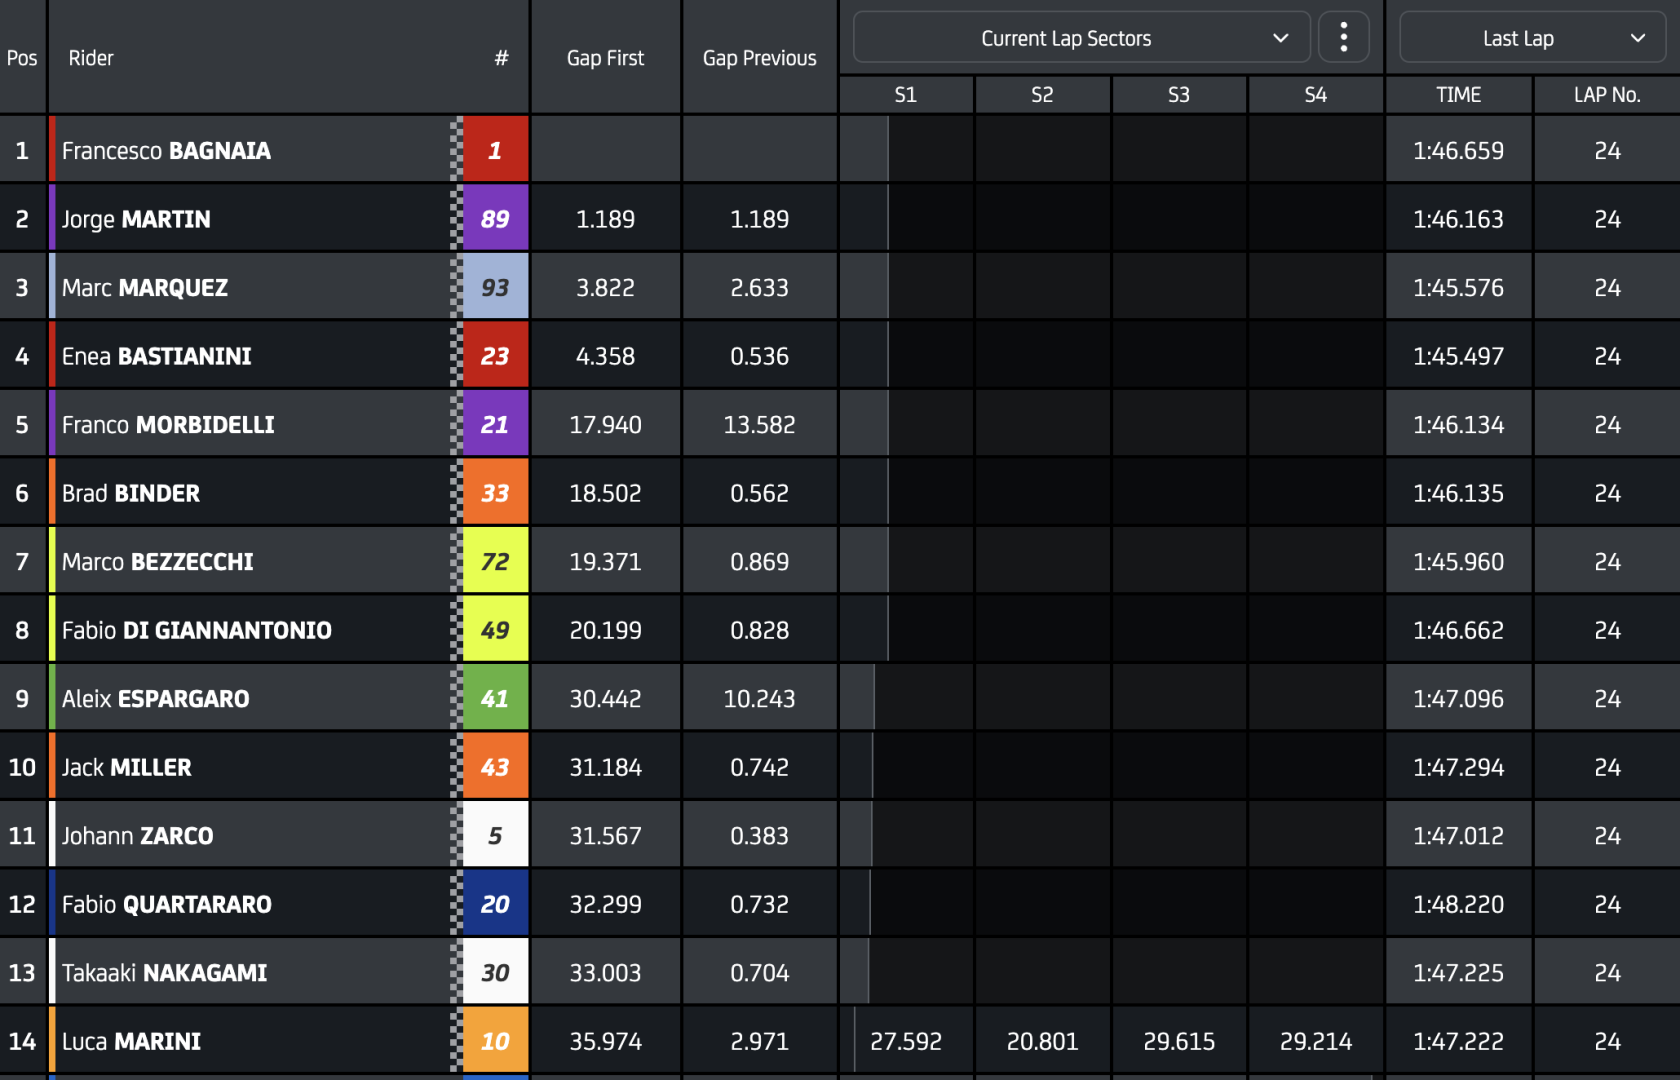Click Gap First value 3.822
Image resolution: width=1680 pixels, height=1080 pixels.
605,288
